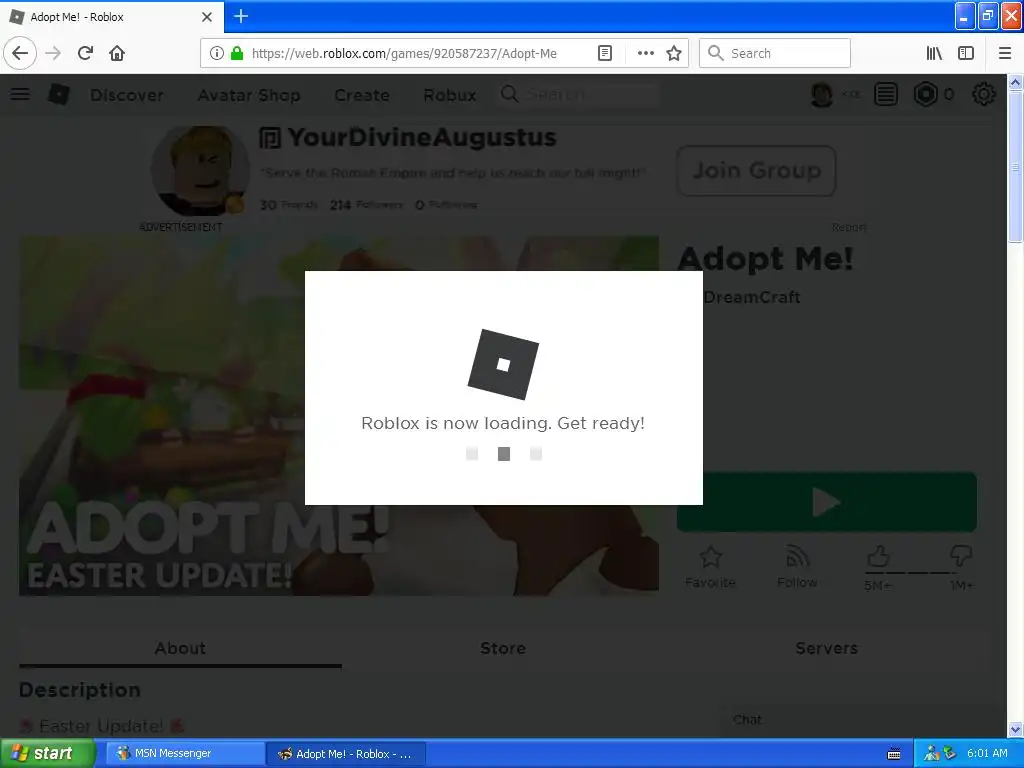Viewport: 1024px width, 768px height.
Task: Click the page scrollbar down arrow
Action: pos(1015,729)
